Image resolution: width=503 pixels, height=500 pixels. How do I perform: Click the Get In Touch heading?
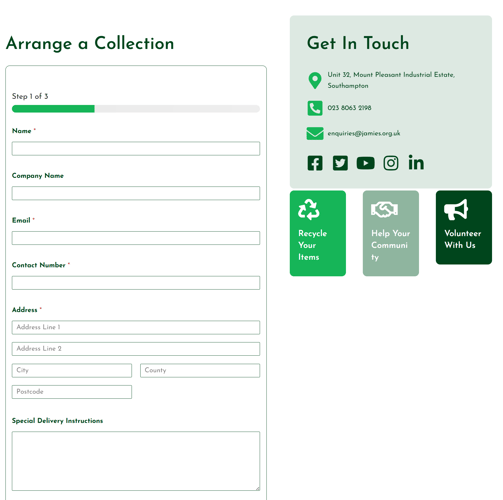coord(358,43)
